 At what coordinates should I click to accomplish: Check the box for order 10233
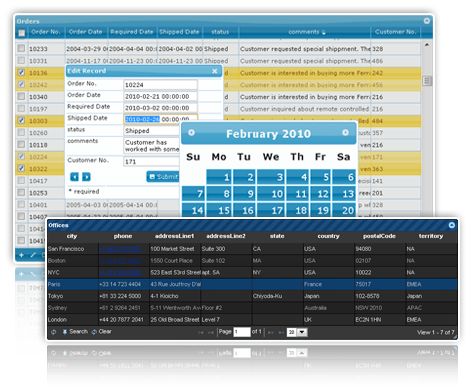(x=21, y=48)
